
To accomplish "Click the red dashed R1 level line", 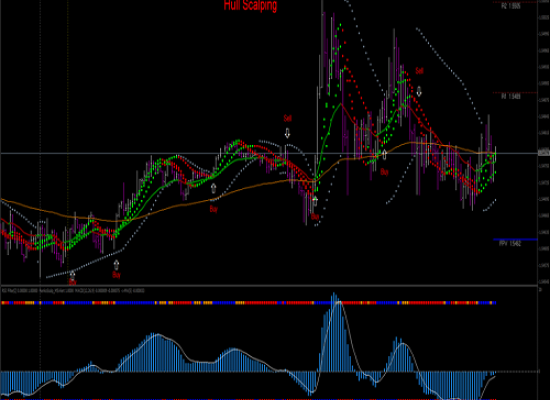I will click(x=515, y=93).
